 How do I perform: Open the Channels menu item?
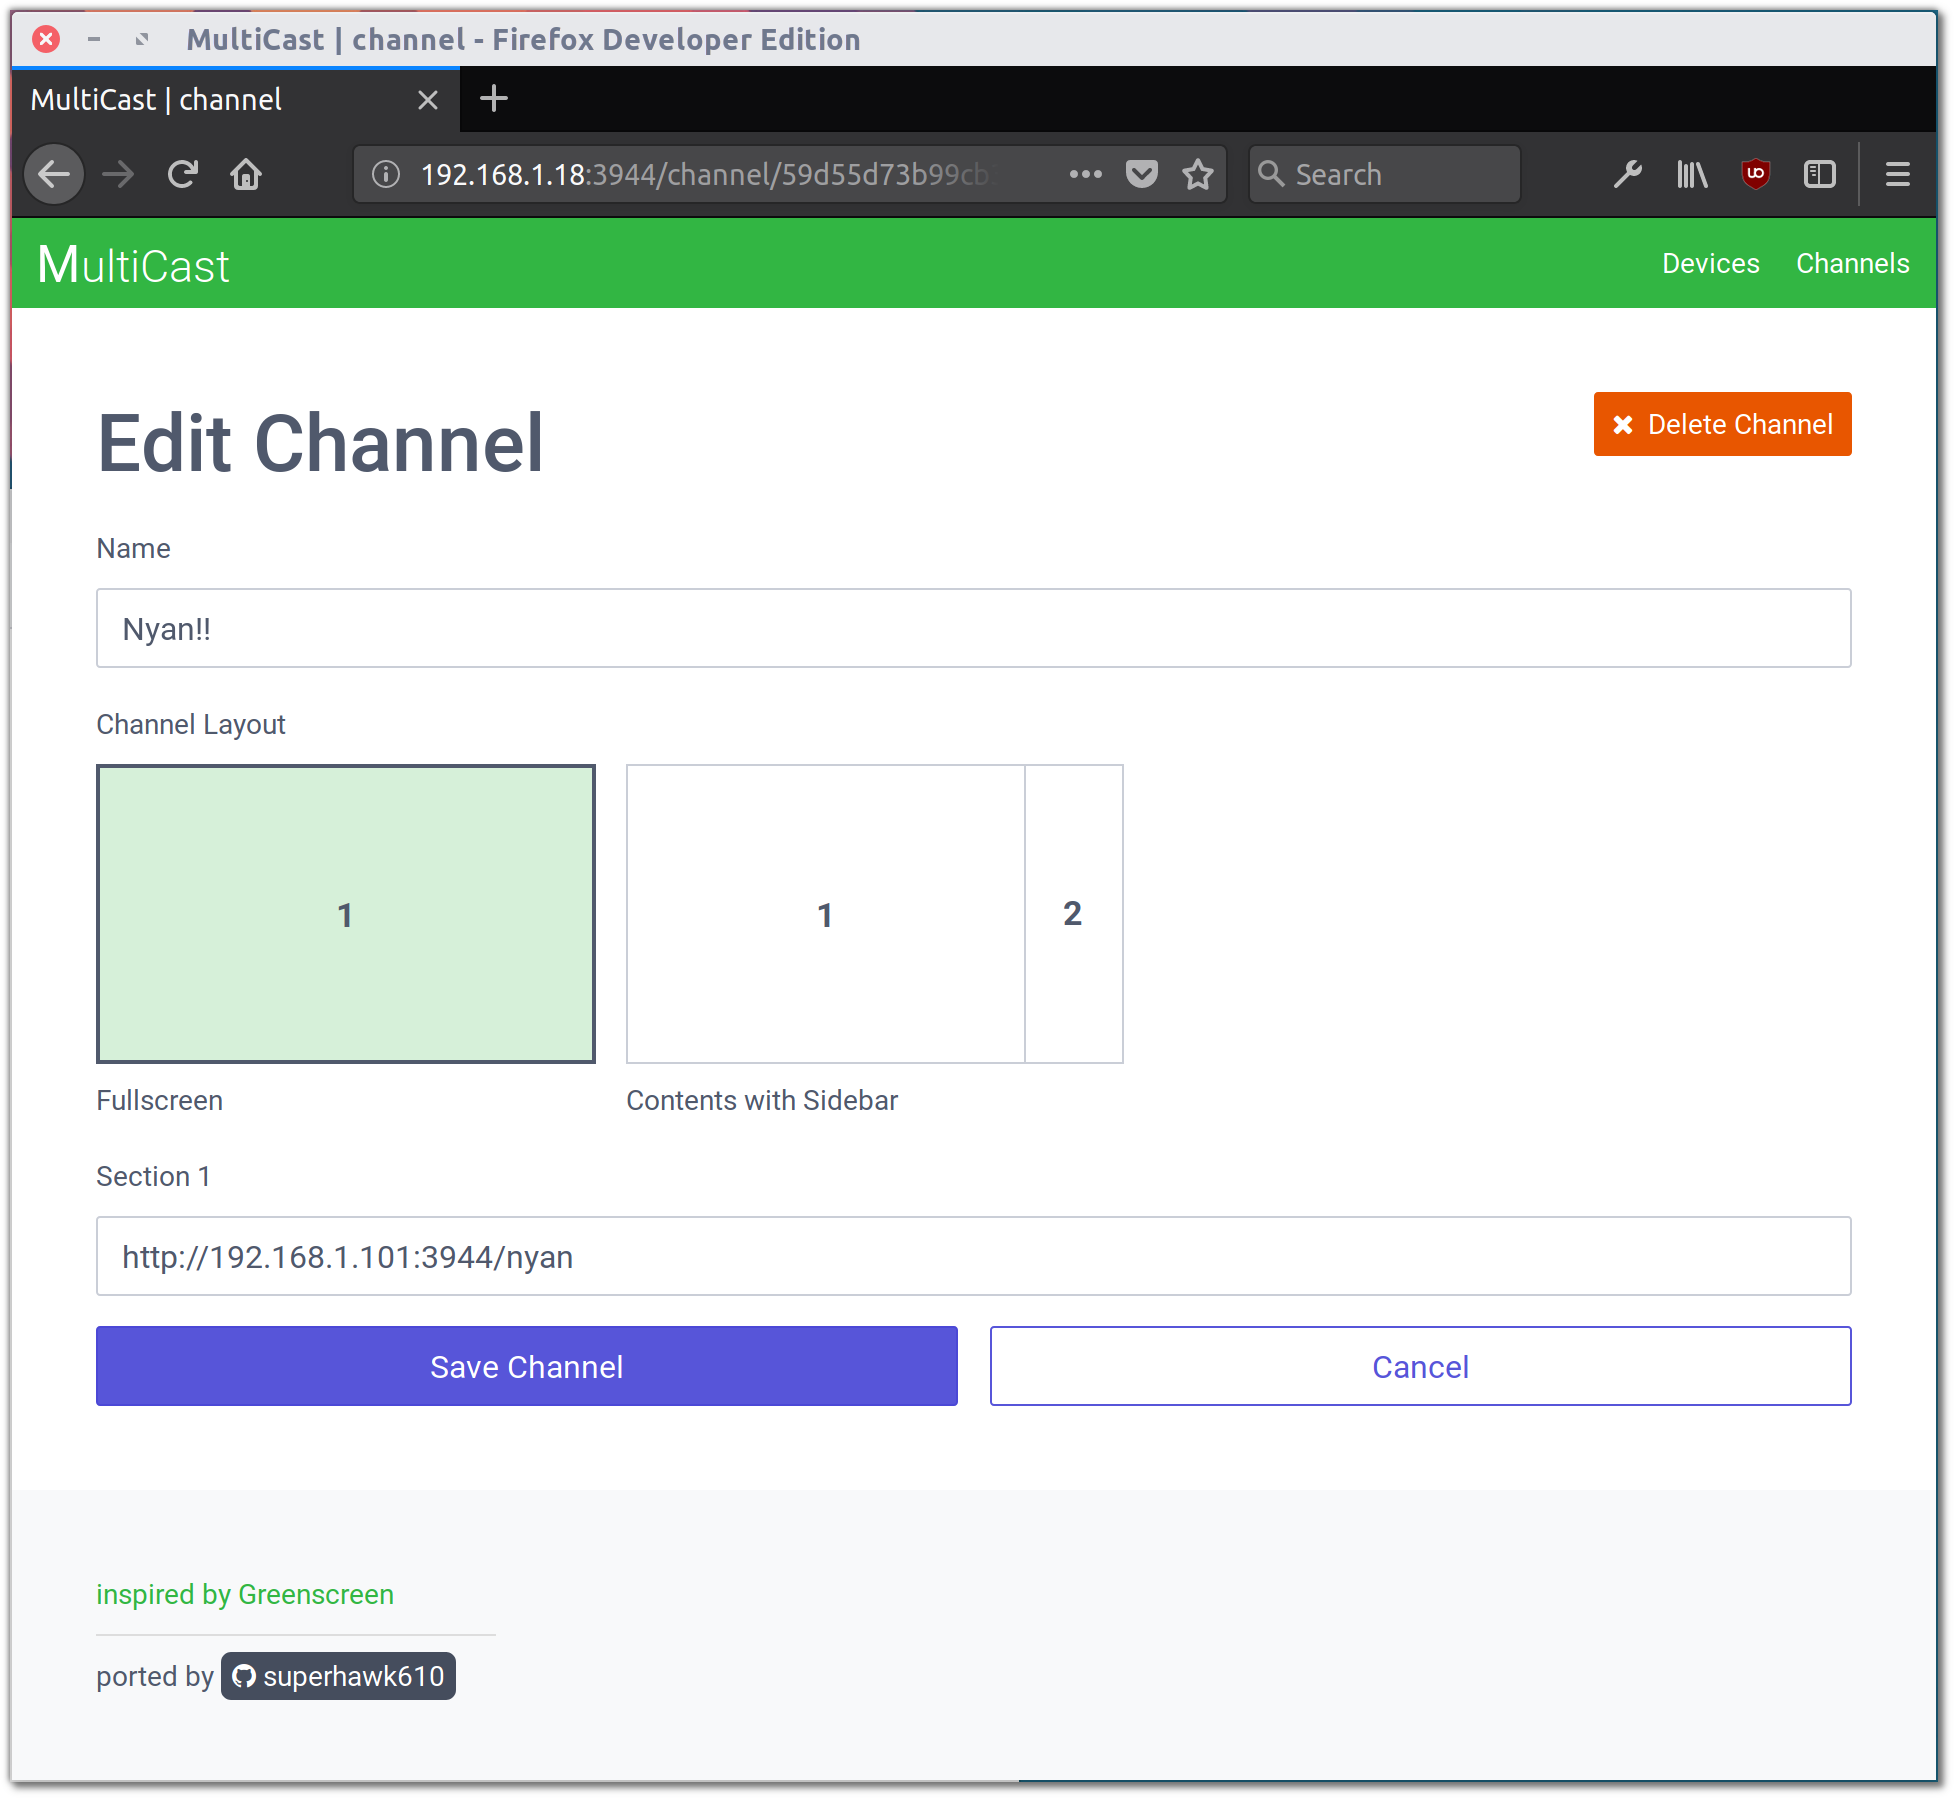point(1852,262)
